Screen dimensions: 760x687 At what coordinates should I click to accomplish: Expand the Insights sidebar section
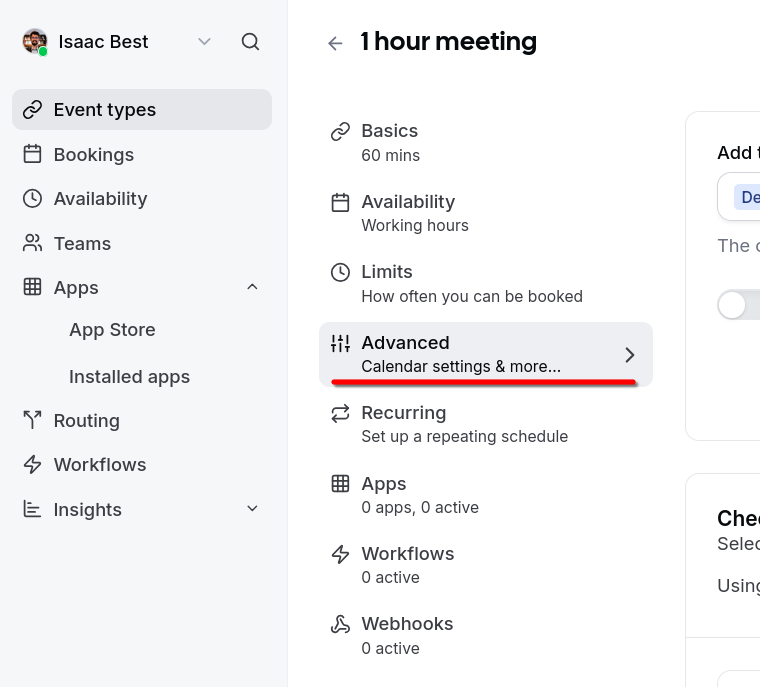tap(252, 509)
